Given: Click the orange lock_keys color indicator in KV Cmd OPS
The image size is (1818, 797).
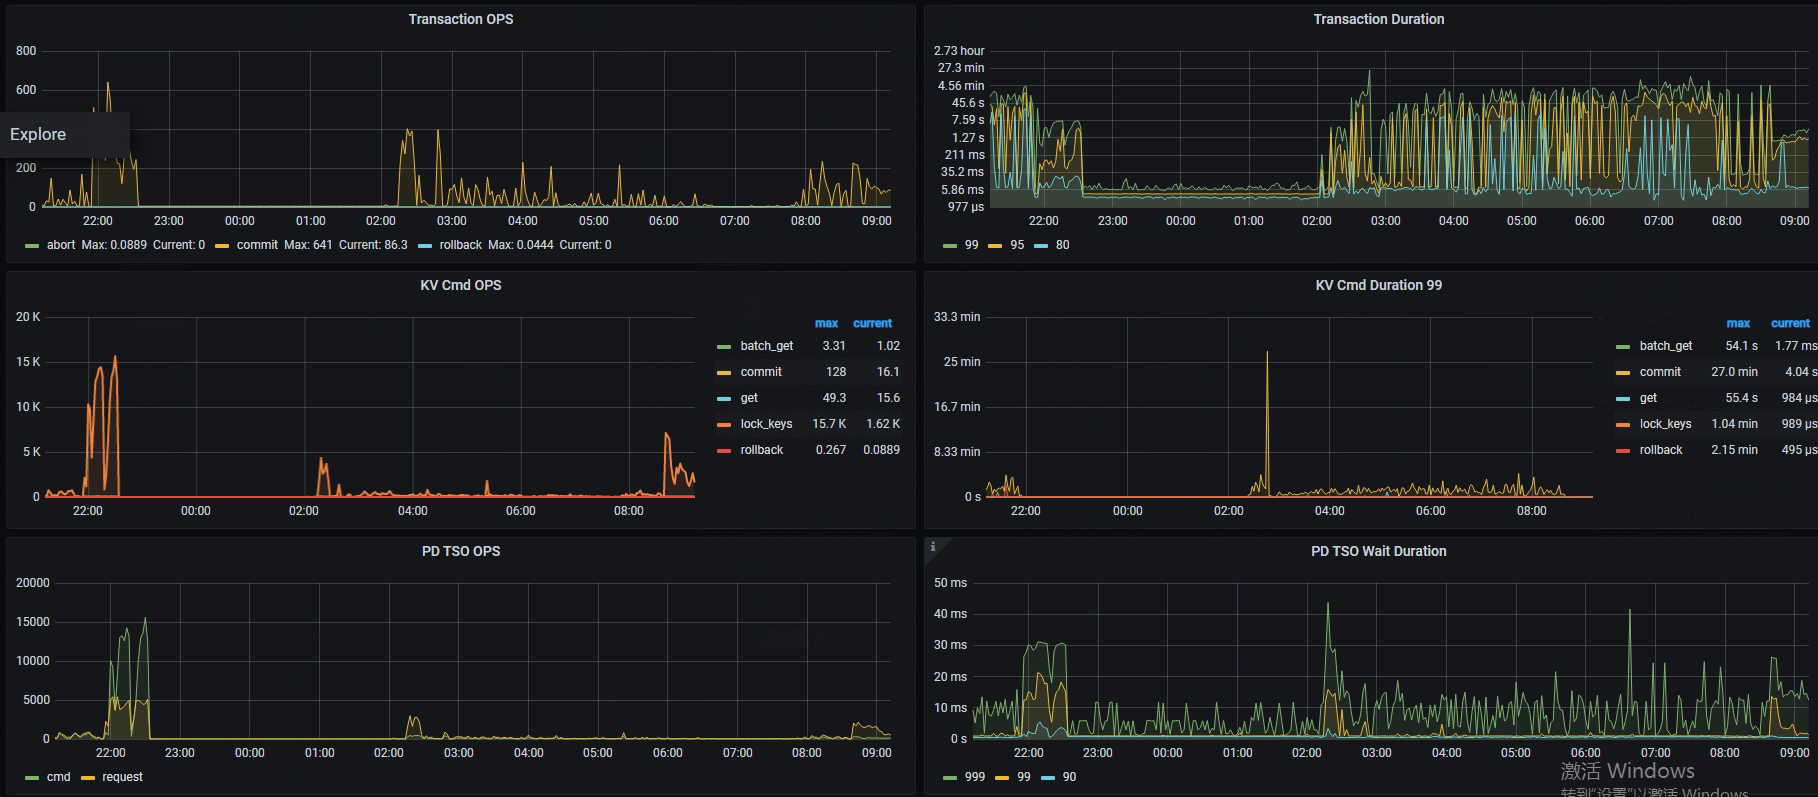Looking at the screenshot, I should coord(724,425).
